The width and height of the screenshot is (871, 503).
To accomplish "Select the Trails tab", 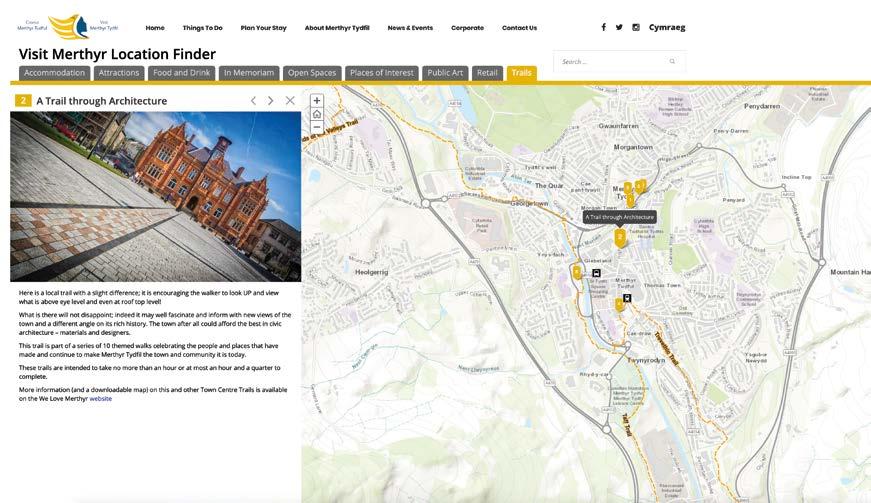I will [x=522, y=73].
